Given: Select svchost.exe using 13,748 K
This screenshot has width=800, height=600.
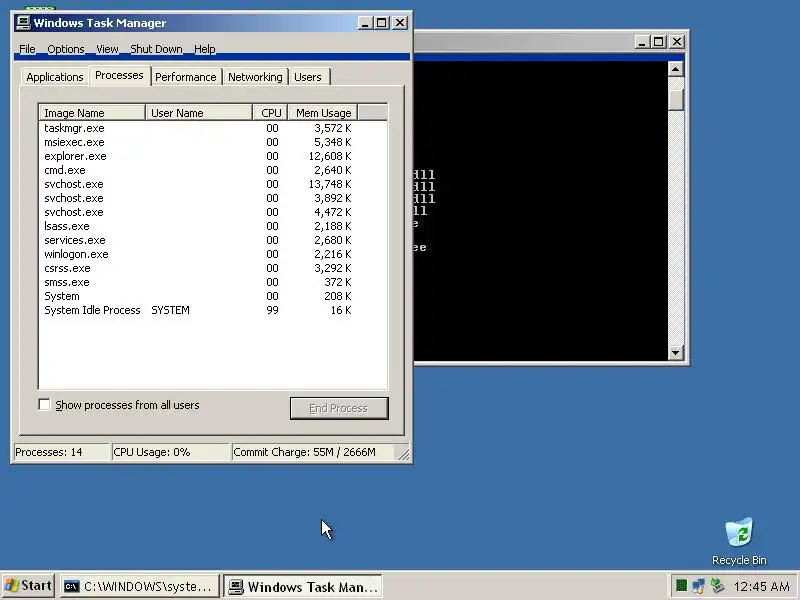Looking at the screenshot, I should (x=197, y=184).
